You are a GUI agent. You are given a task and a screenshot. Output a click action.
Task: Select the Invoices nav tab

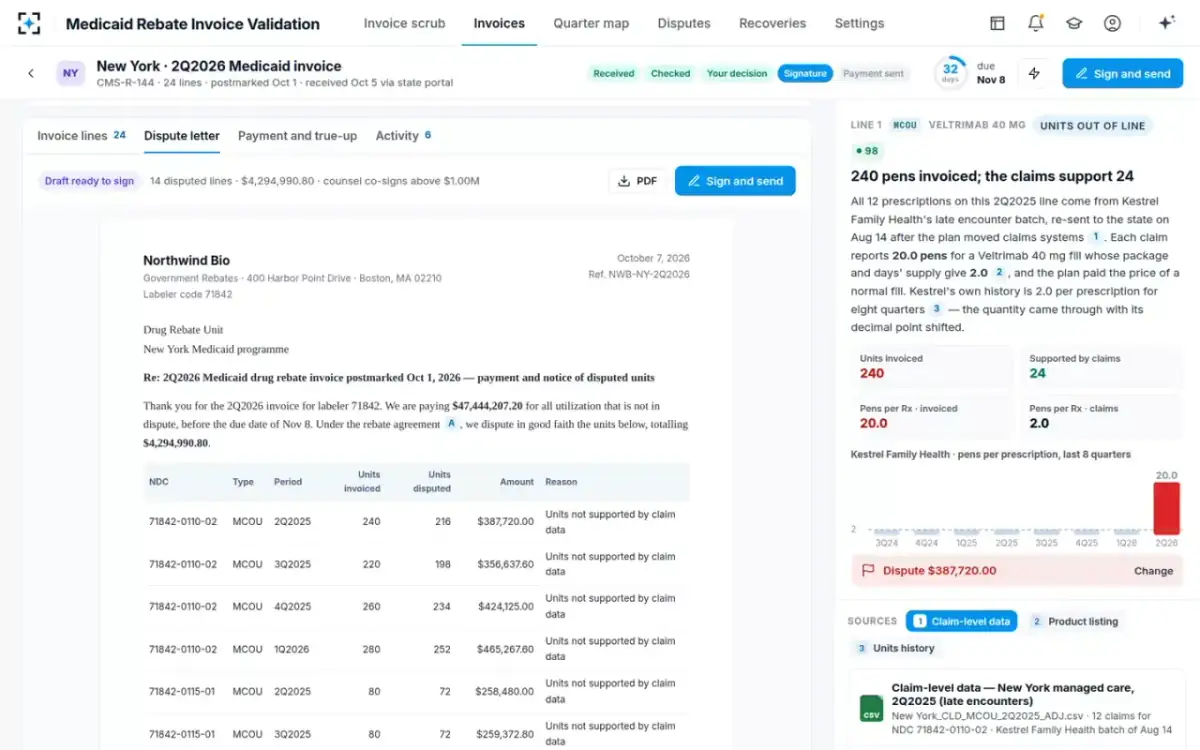pyautogui.click(x=499, y=23)
